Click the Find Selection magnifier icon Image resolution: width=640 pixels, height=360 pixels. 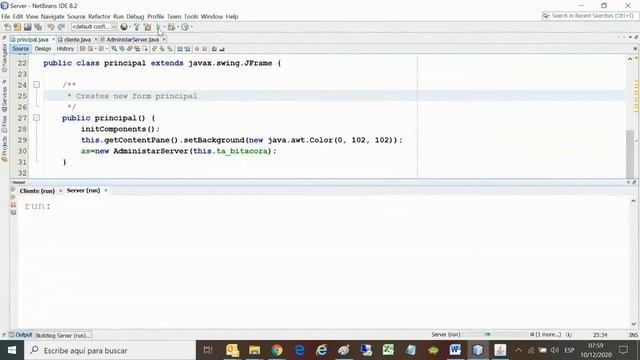114,49
